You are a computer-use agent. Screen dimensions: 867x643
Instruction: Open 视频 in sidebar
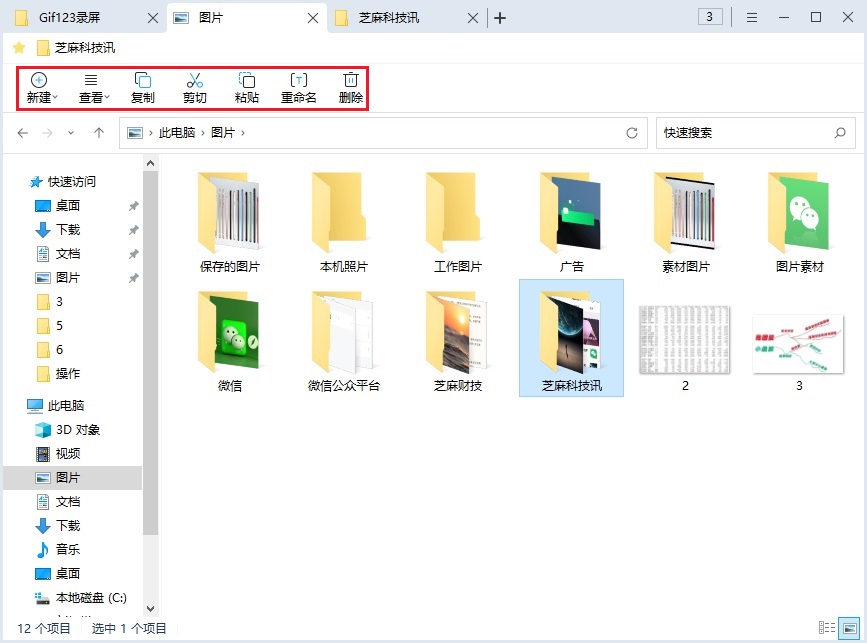[58, 454]
